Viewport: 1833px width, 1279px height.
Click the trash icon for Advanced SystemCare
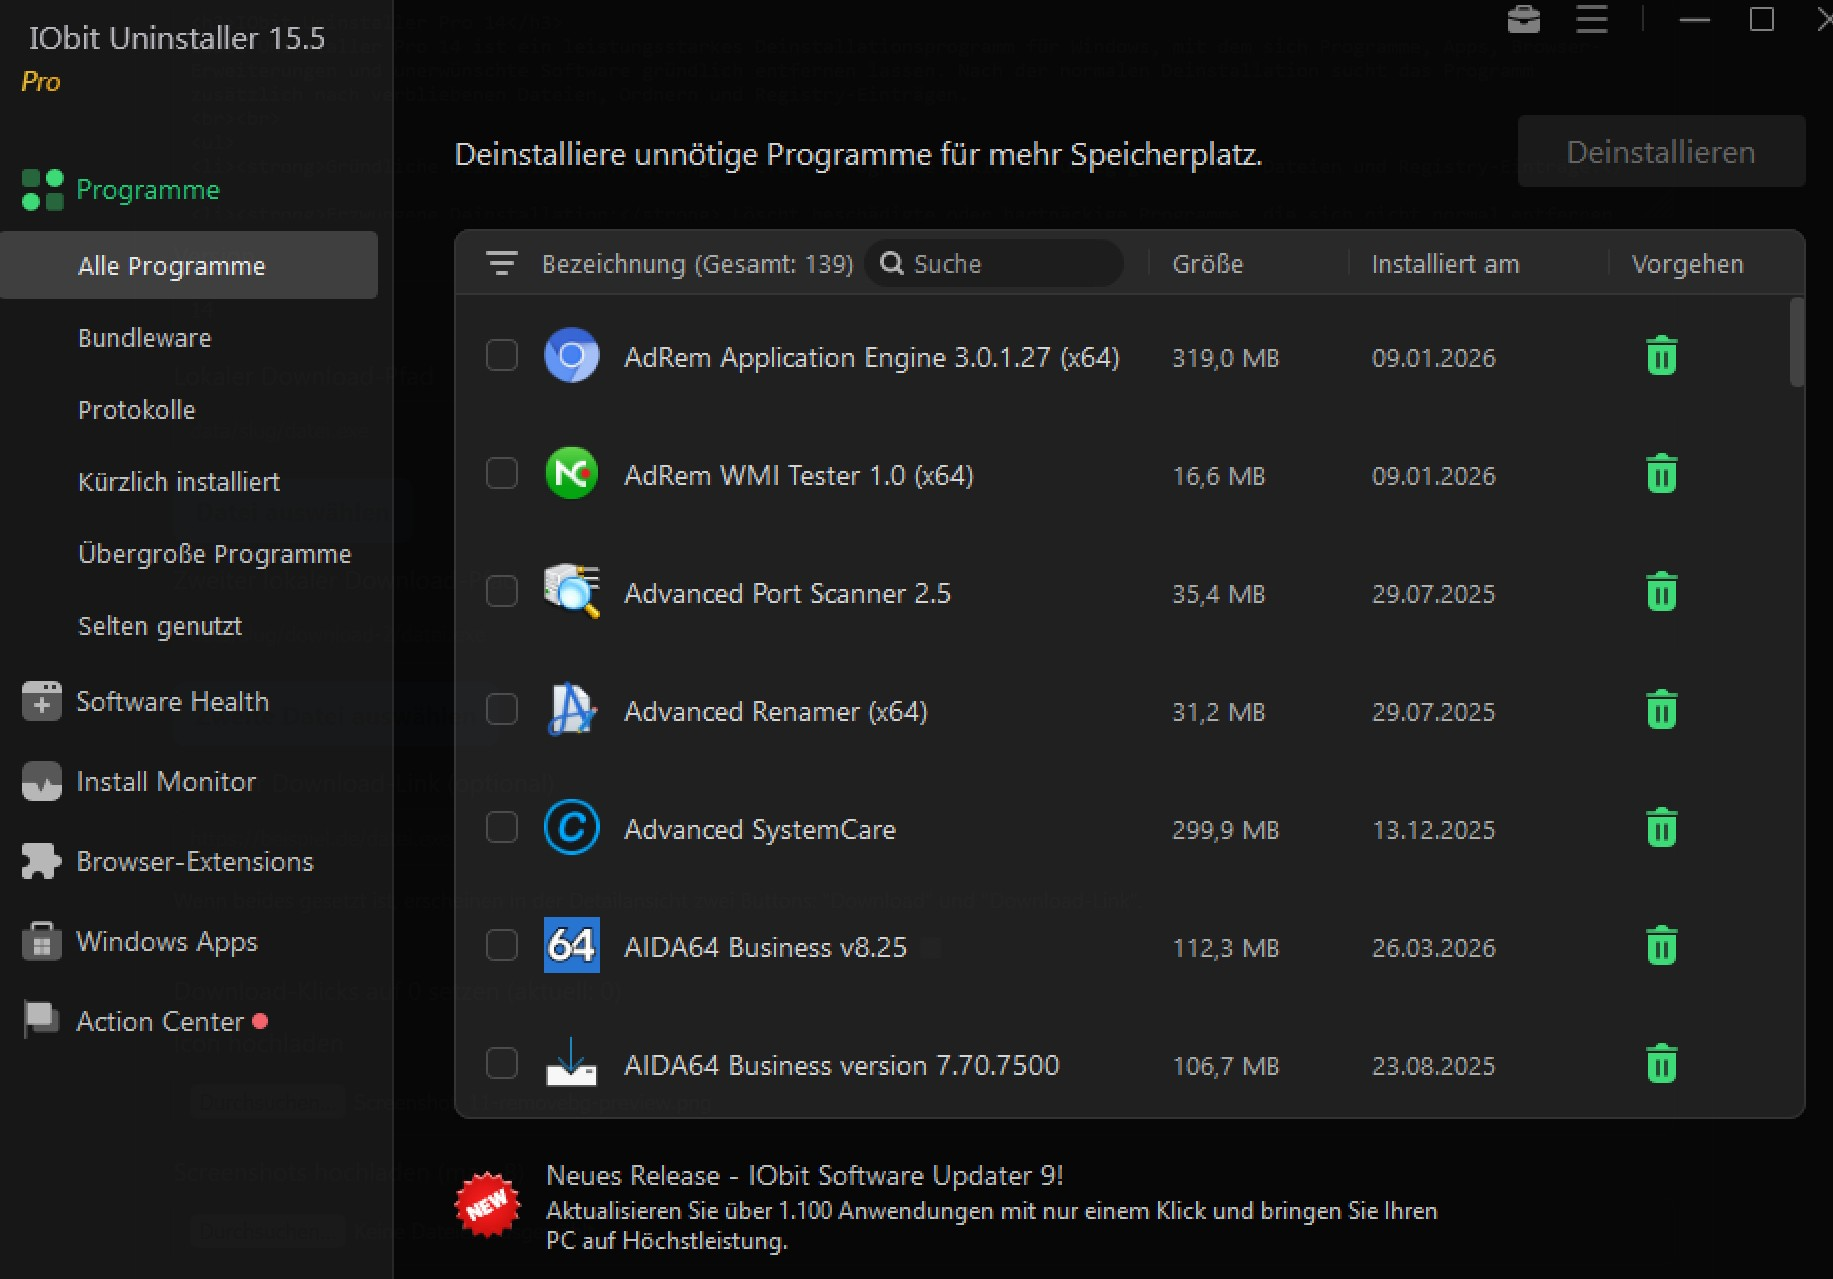pyautogui.click(x=1661, y=828)
